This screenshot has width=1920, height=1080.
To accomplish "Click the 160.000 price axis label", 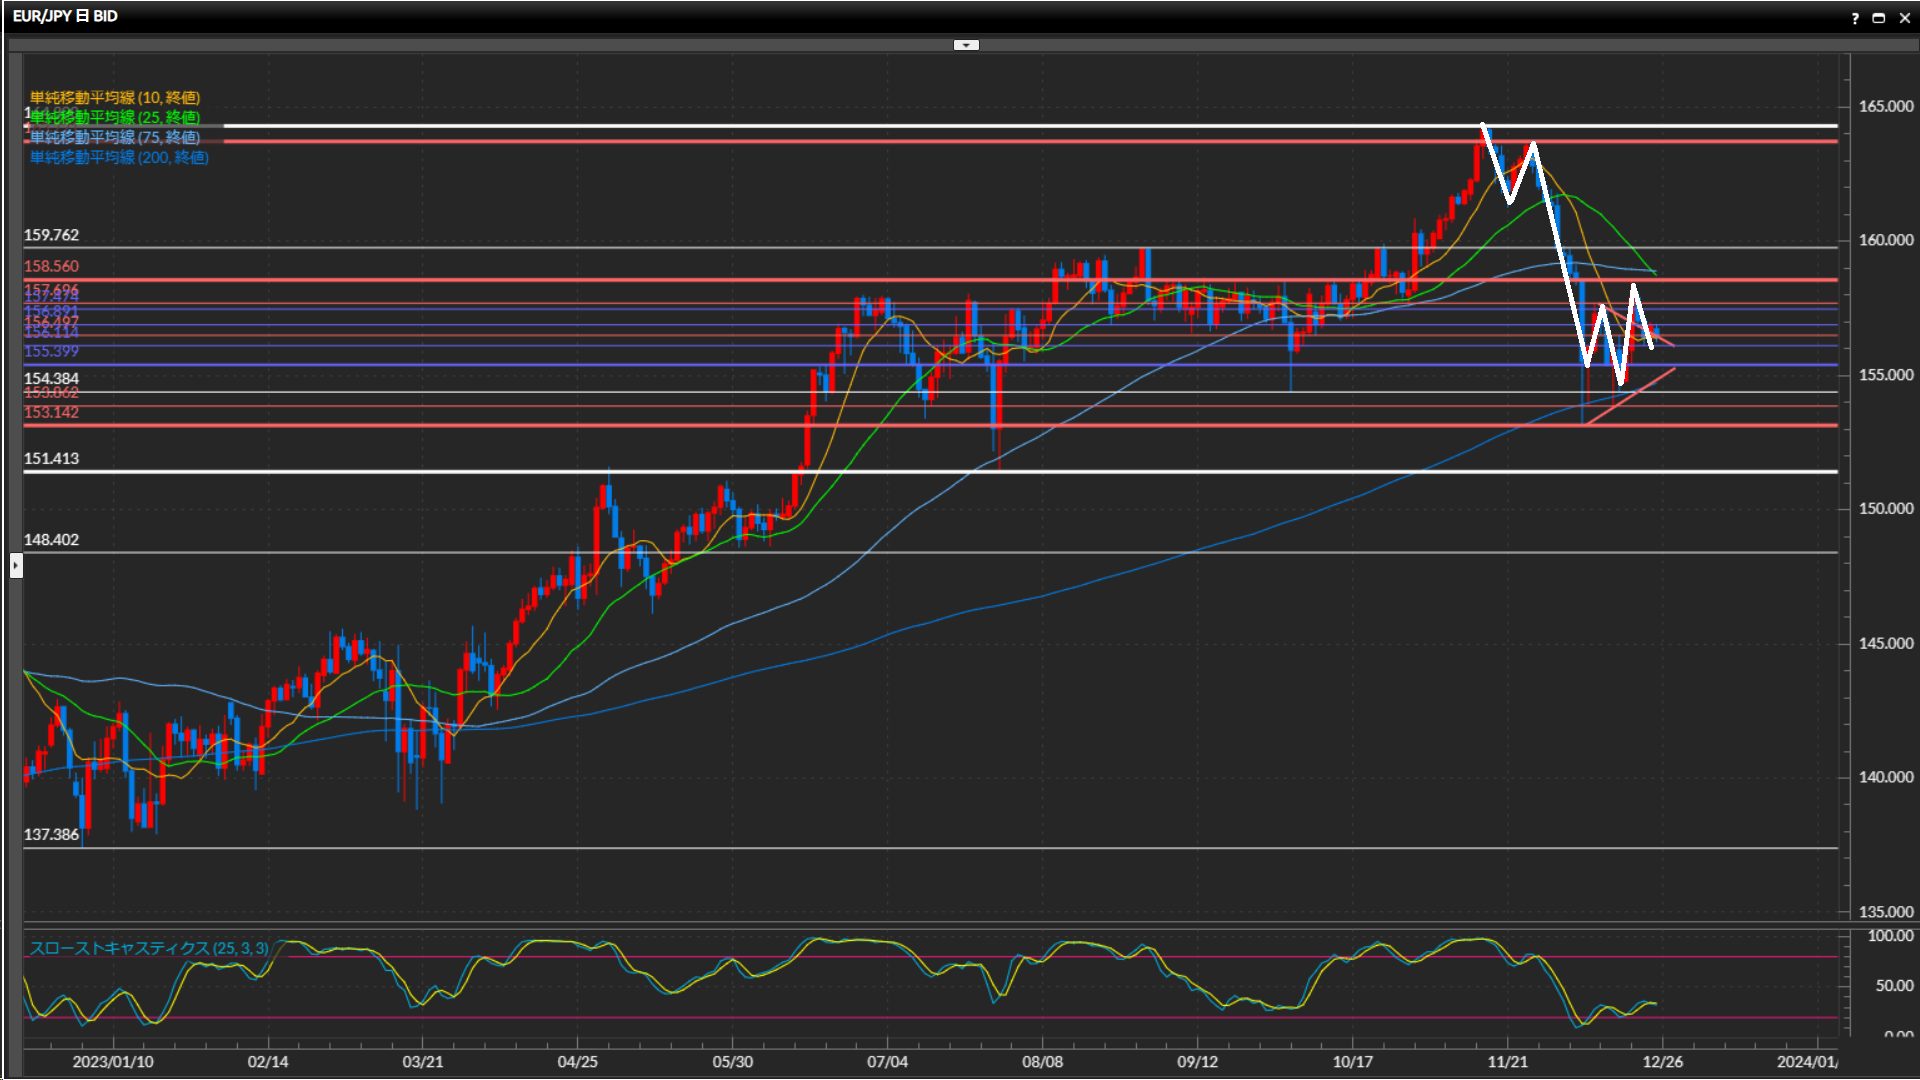I will (1885, 240).
